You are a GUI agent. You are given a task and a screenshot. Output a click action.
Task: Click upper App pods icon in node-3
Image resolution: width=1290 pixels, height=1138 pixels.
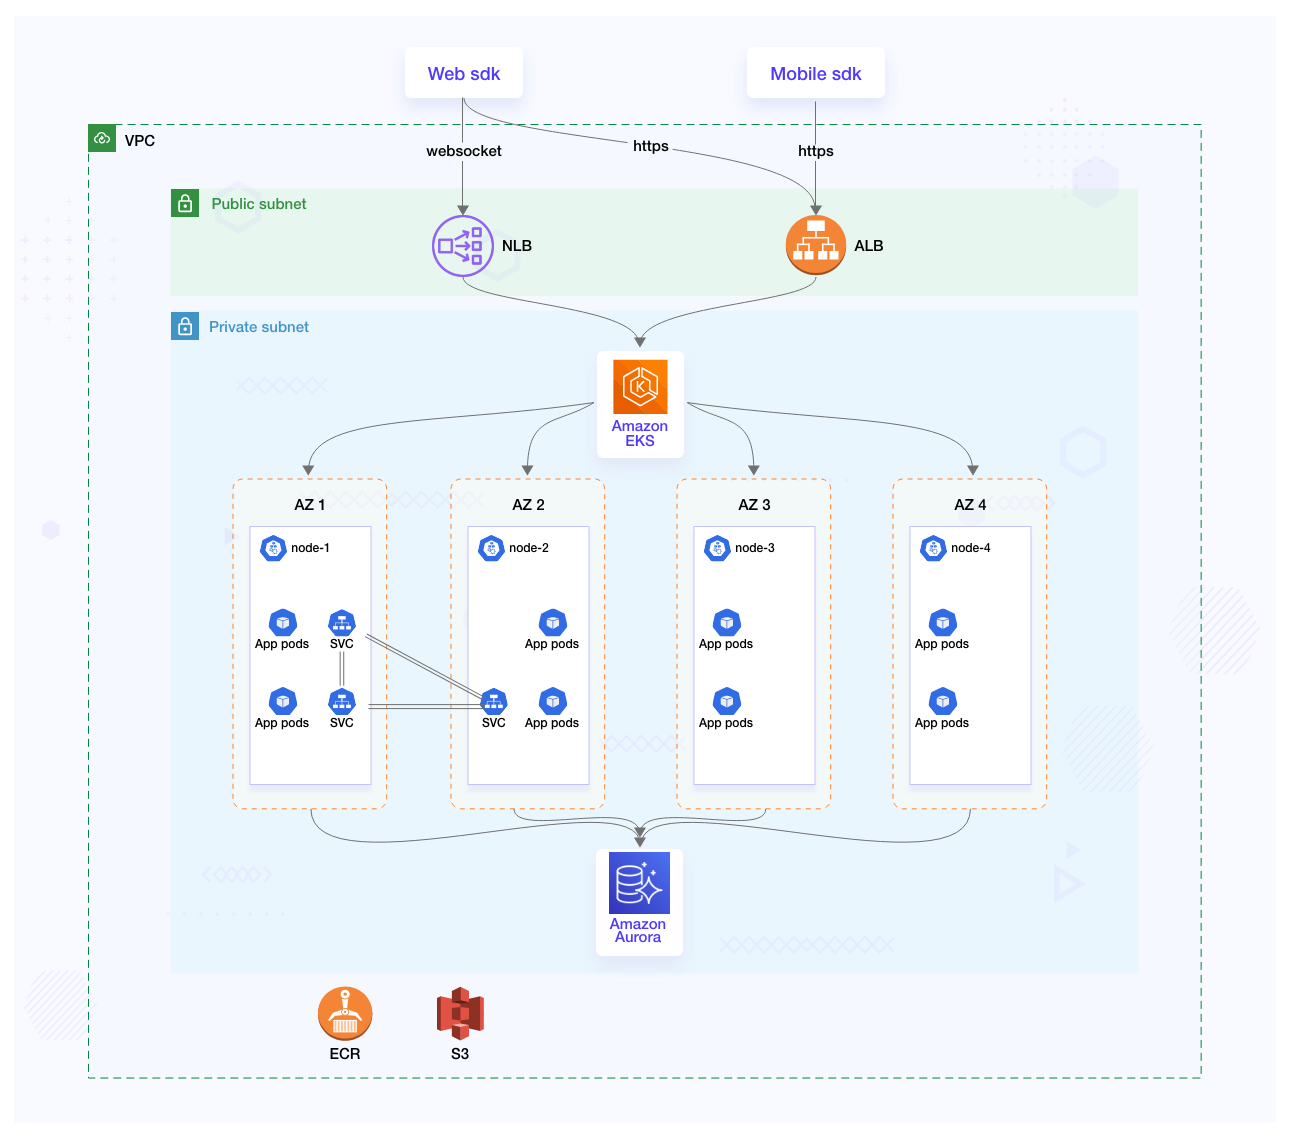[x=727, y=622]
